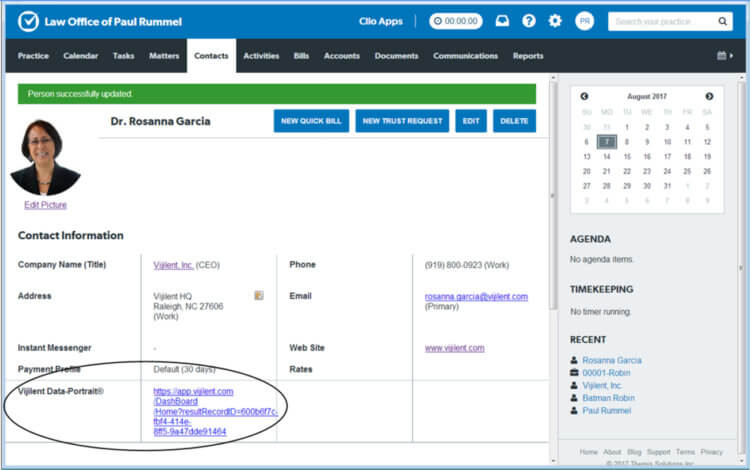The image size is (750, 470).
Task: Open the Matters tab
Action: 164,56
